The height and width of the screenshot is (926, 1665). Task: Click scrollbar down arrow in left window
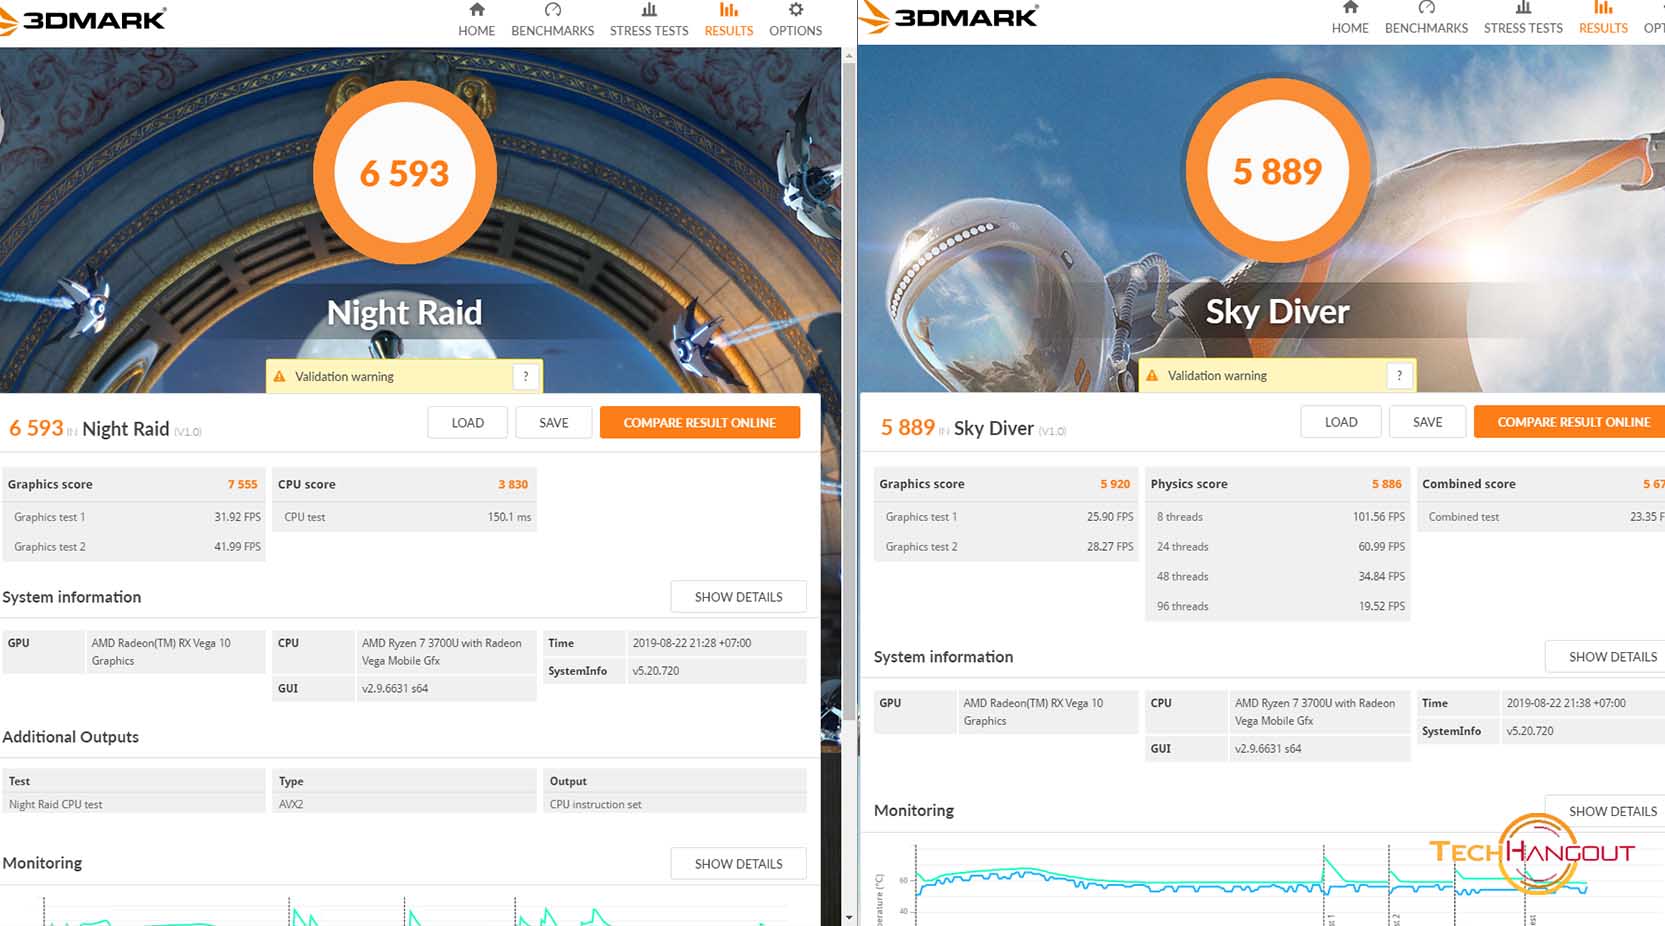pos(849,917)
